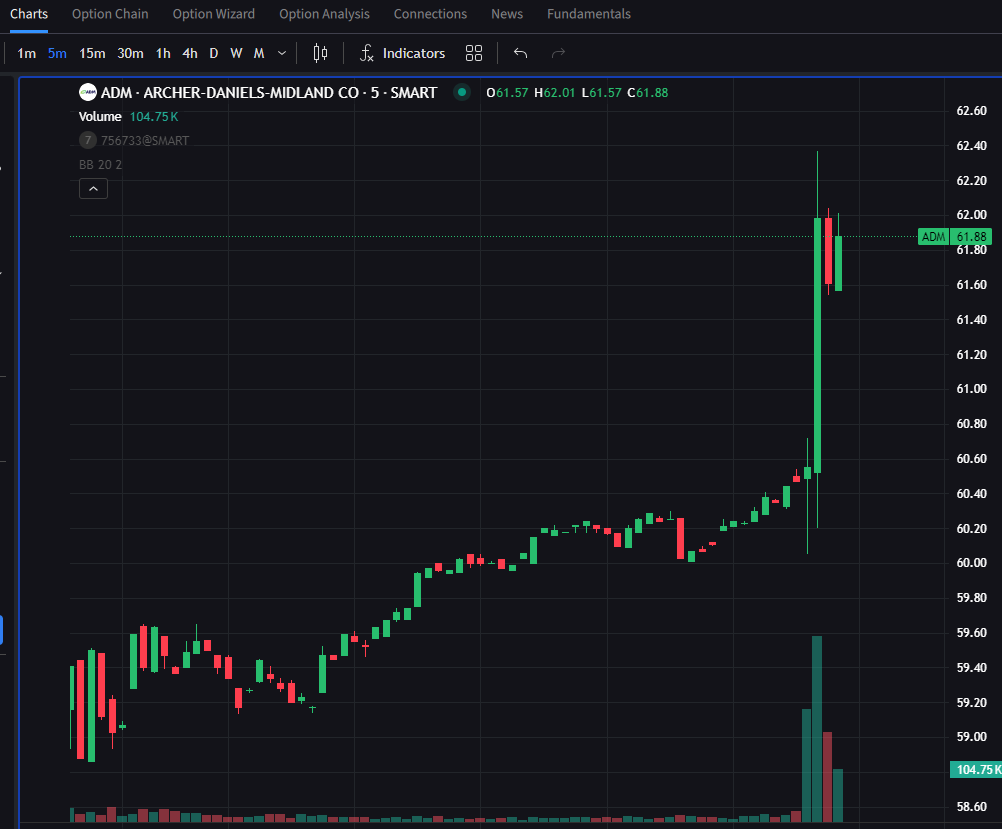
Task: Switch to the 15m interval
Action: [x=92, y=53]
